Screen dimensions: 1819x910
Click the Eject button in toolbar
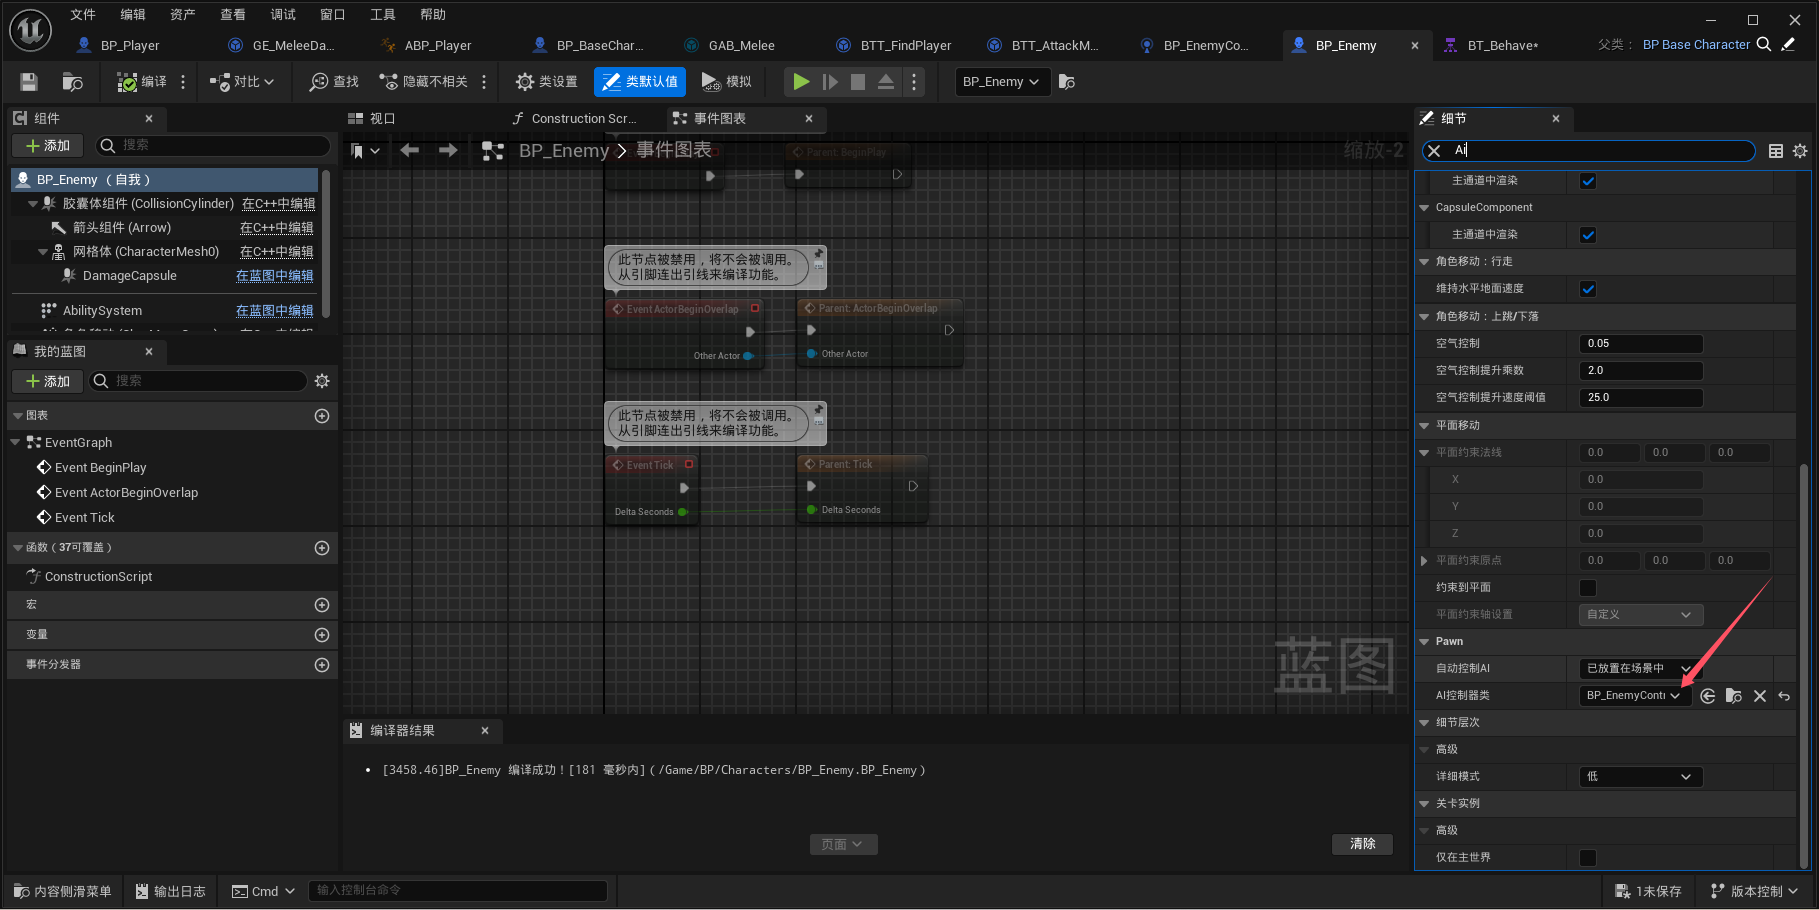tap(886, 82)
